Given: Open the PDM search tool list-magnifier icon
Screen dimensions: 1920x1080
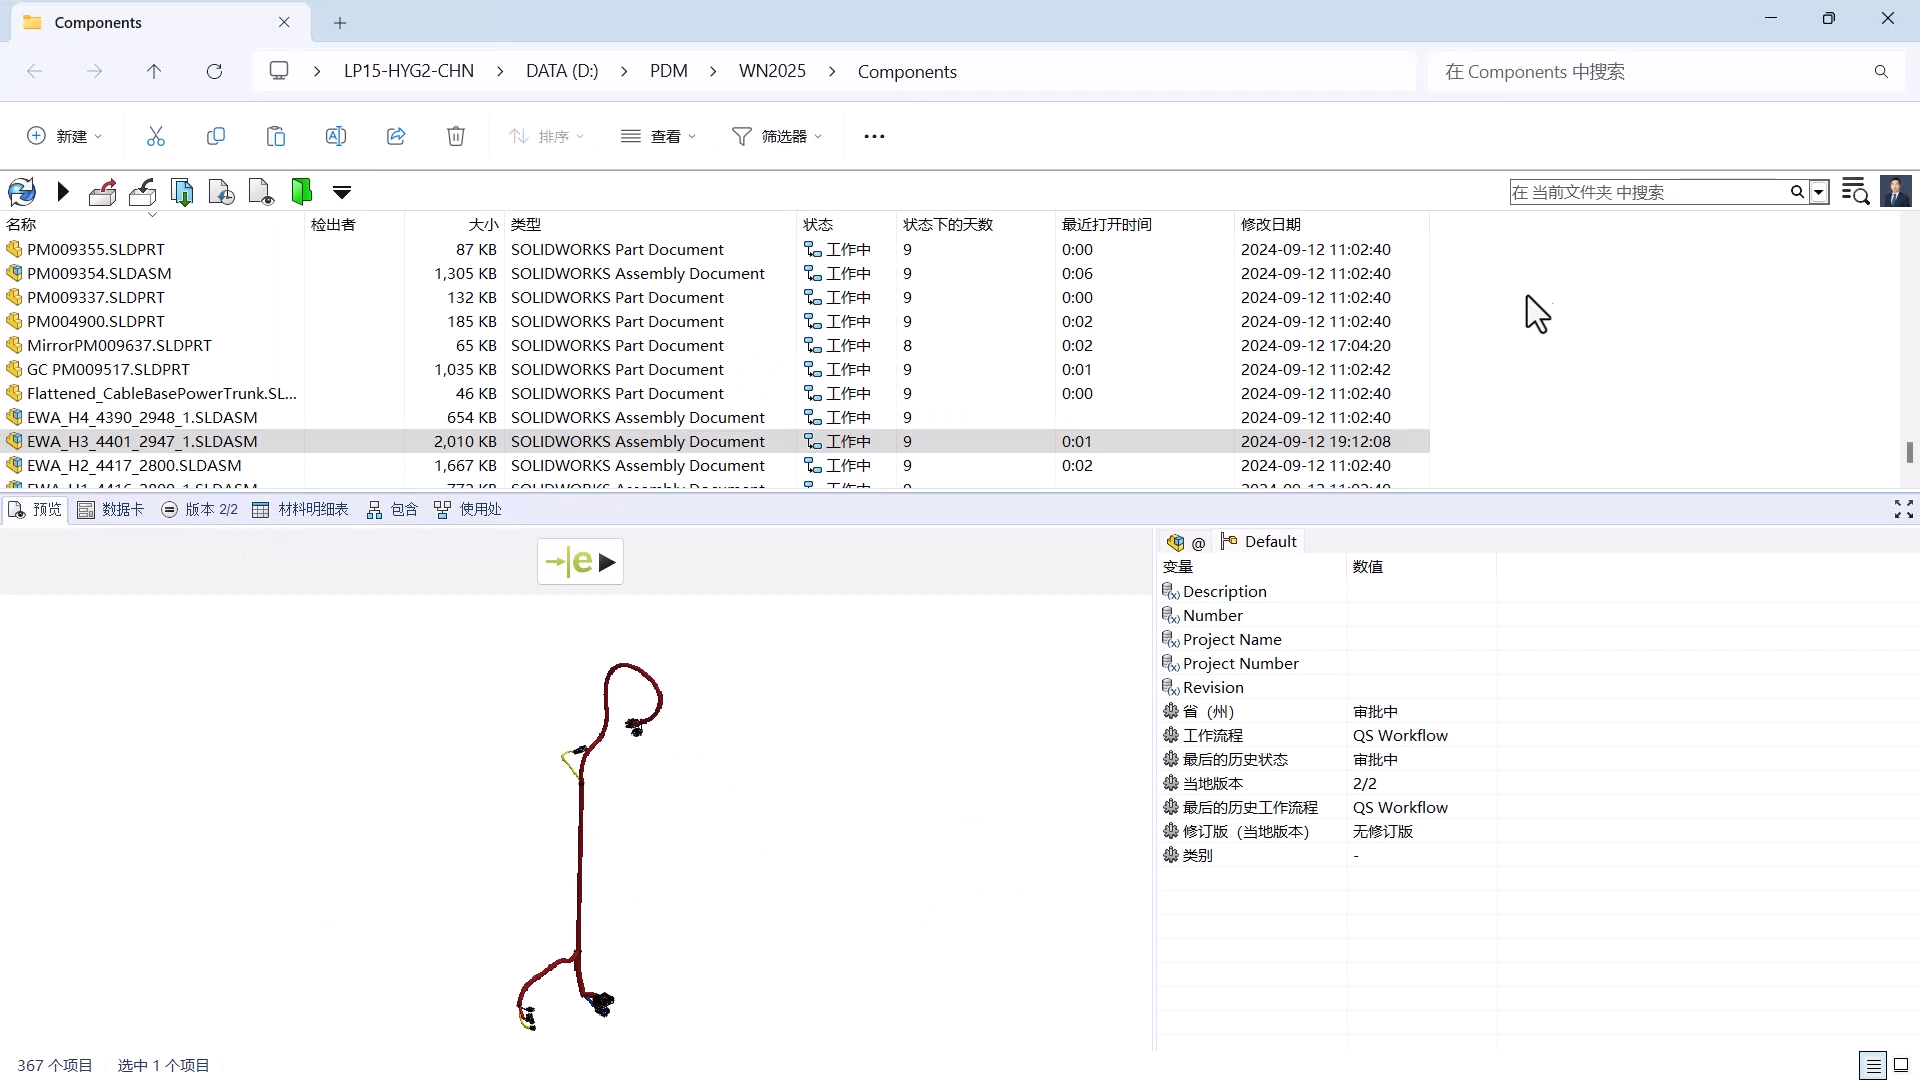Looking at the screenshot, I should [x=1855, y=191].
